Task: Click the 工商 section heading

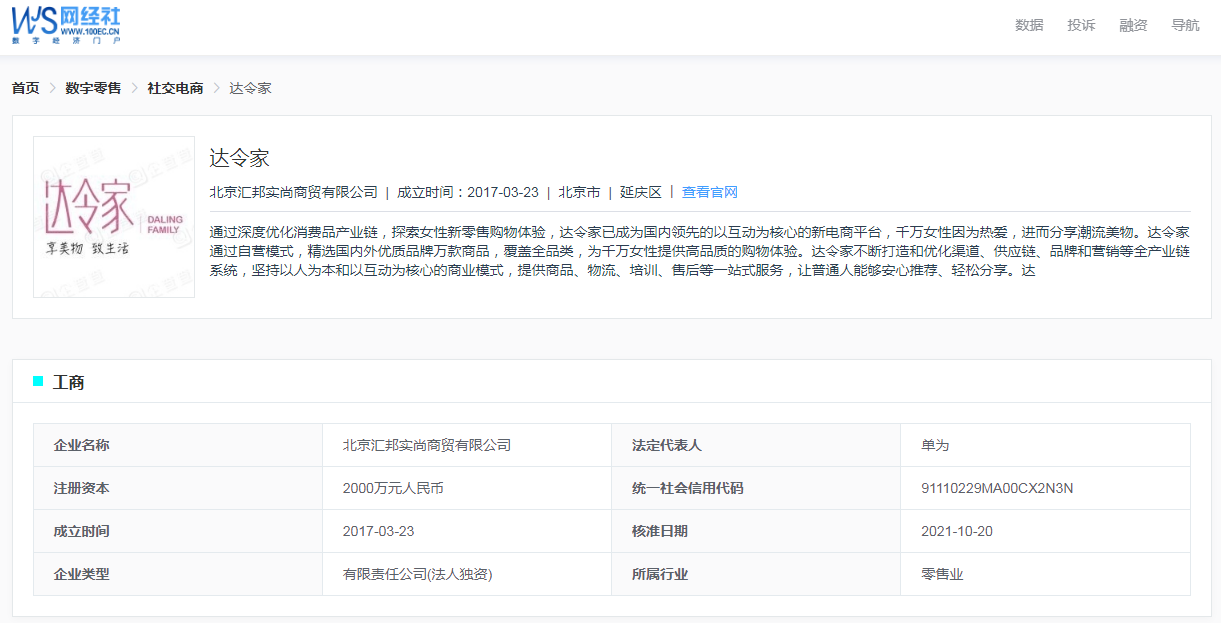Action: pyautogui.click(x=69, y=382)
